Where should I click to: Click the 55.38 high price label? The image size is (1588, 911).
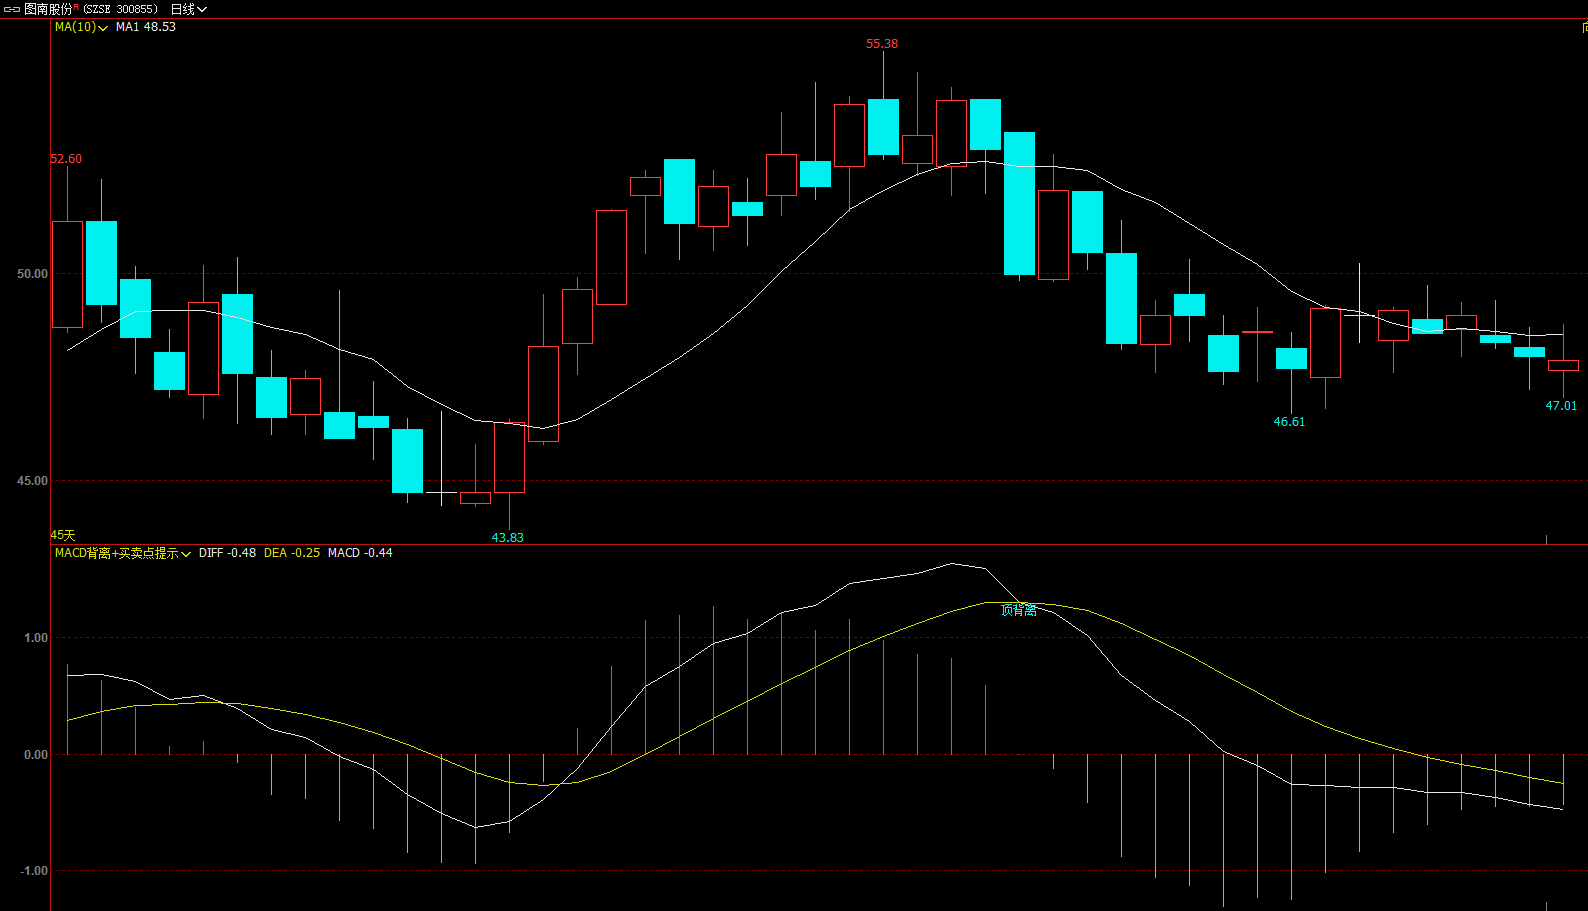(x=882, y=44)
